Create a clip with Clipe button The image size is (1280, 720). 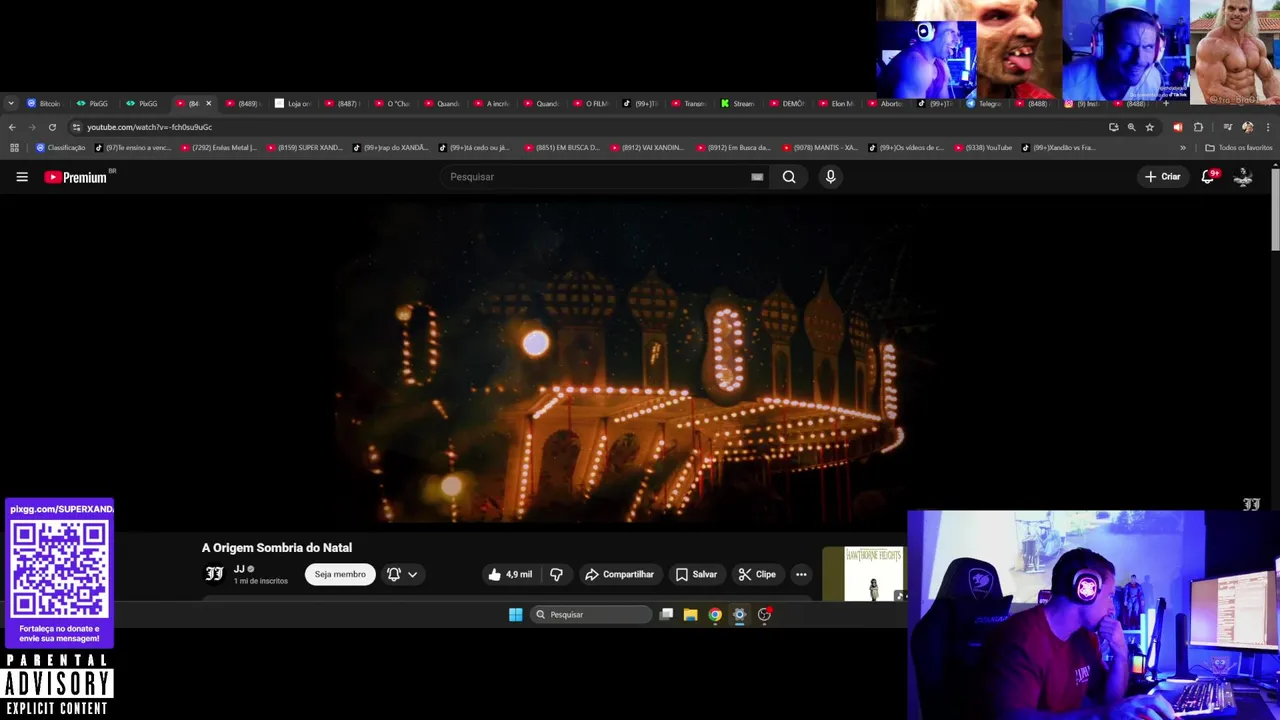(x=757, y=574)
